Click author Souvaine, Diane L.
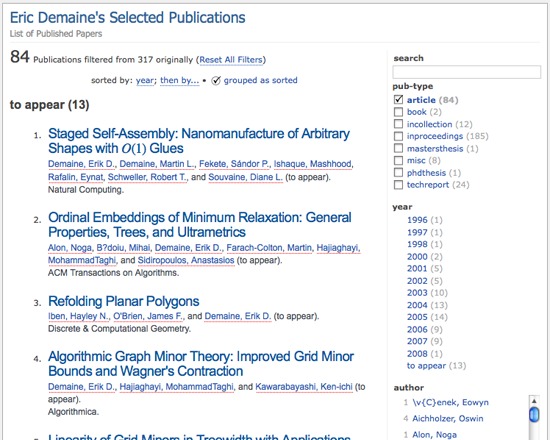The image size is (550, 440). [245, 177]
